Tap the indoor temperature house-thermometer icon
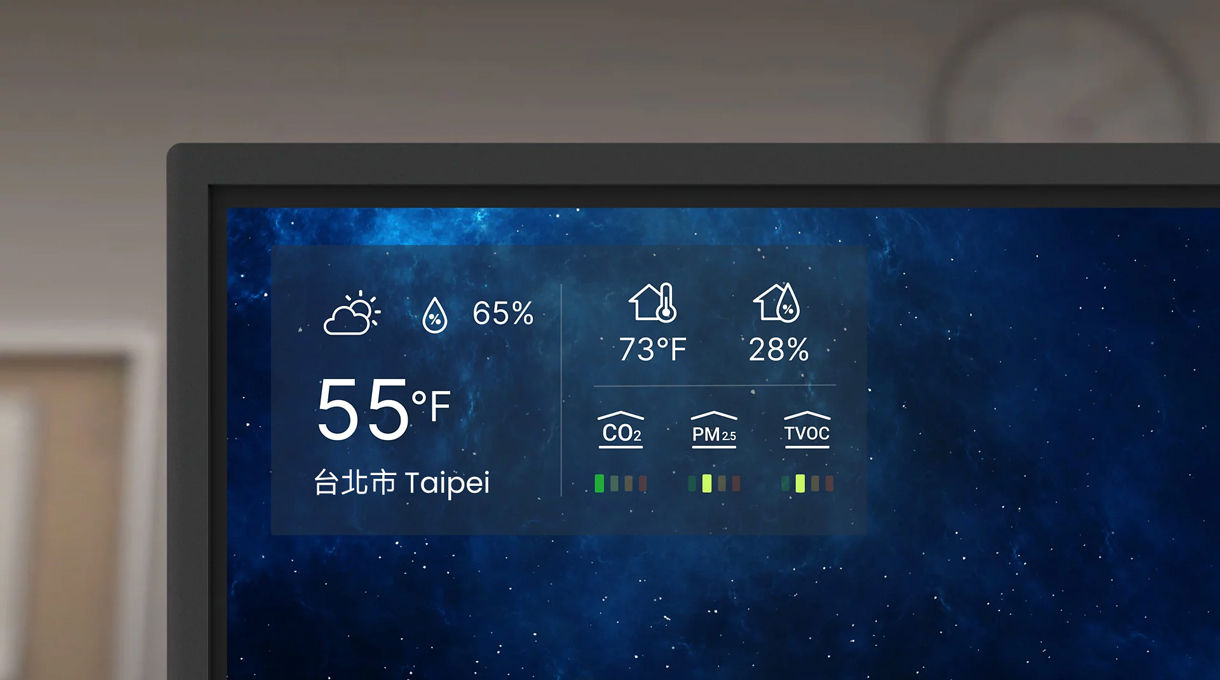1220x680 pixels. [x=653, y=302]
